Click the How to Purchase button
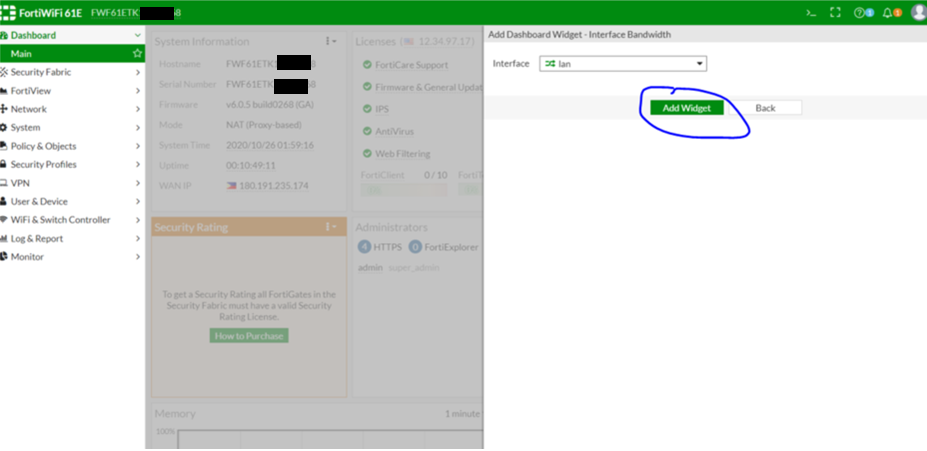The width and height of the screenshot is (927, 451). point(249,336)
